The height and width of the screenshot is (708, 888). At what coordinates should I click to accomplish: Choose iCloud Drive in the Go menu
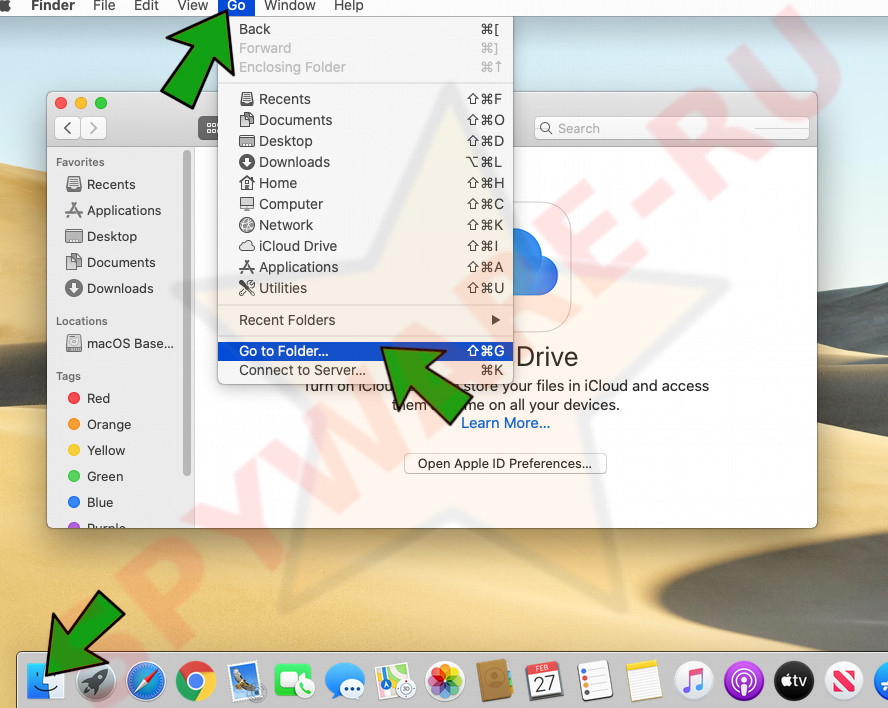click(x=365, y=246)
